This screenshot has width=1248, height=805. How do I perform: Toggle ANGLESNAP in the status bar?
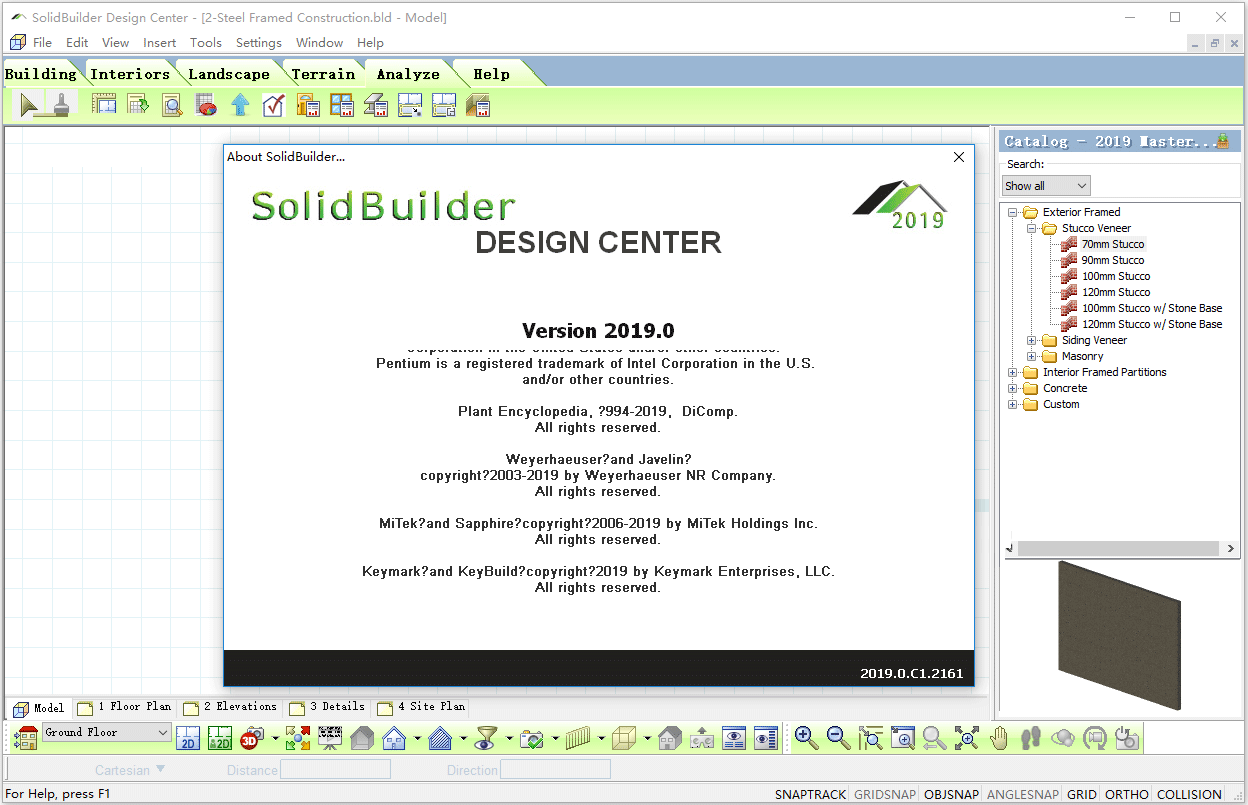pyautogui.click(x=1022, y=795)
